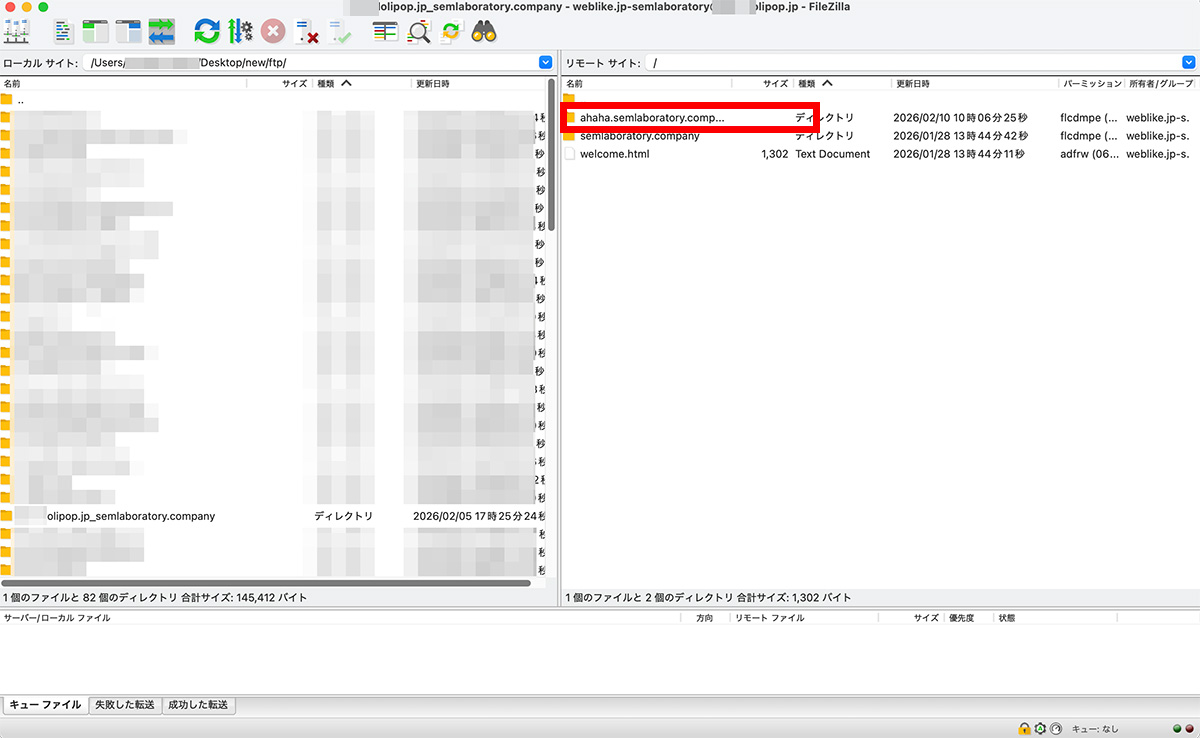Expand the remote site path dropdown

1189,62
